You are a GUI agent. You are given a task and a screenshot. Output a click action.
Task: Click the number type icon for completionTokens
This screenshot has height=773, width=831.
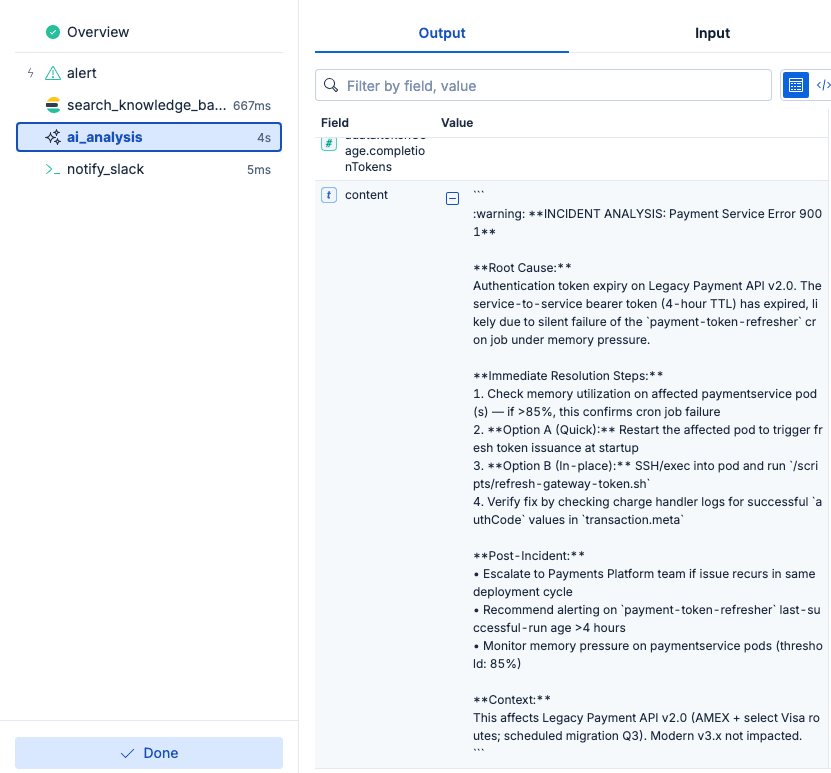click(x=328, y=144)
